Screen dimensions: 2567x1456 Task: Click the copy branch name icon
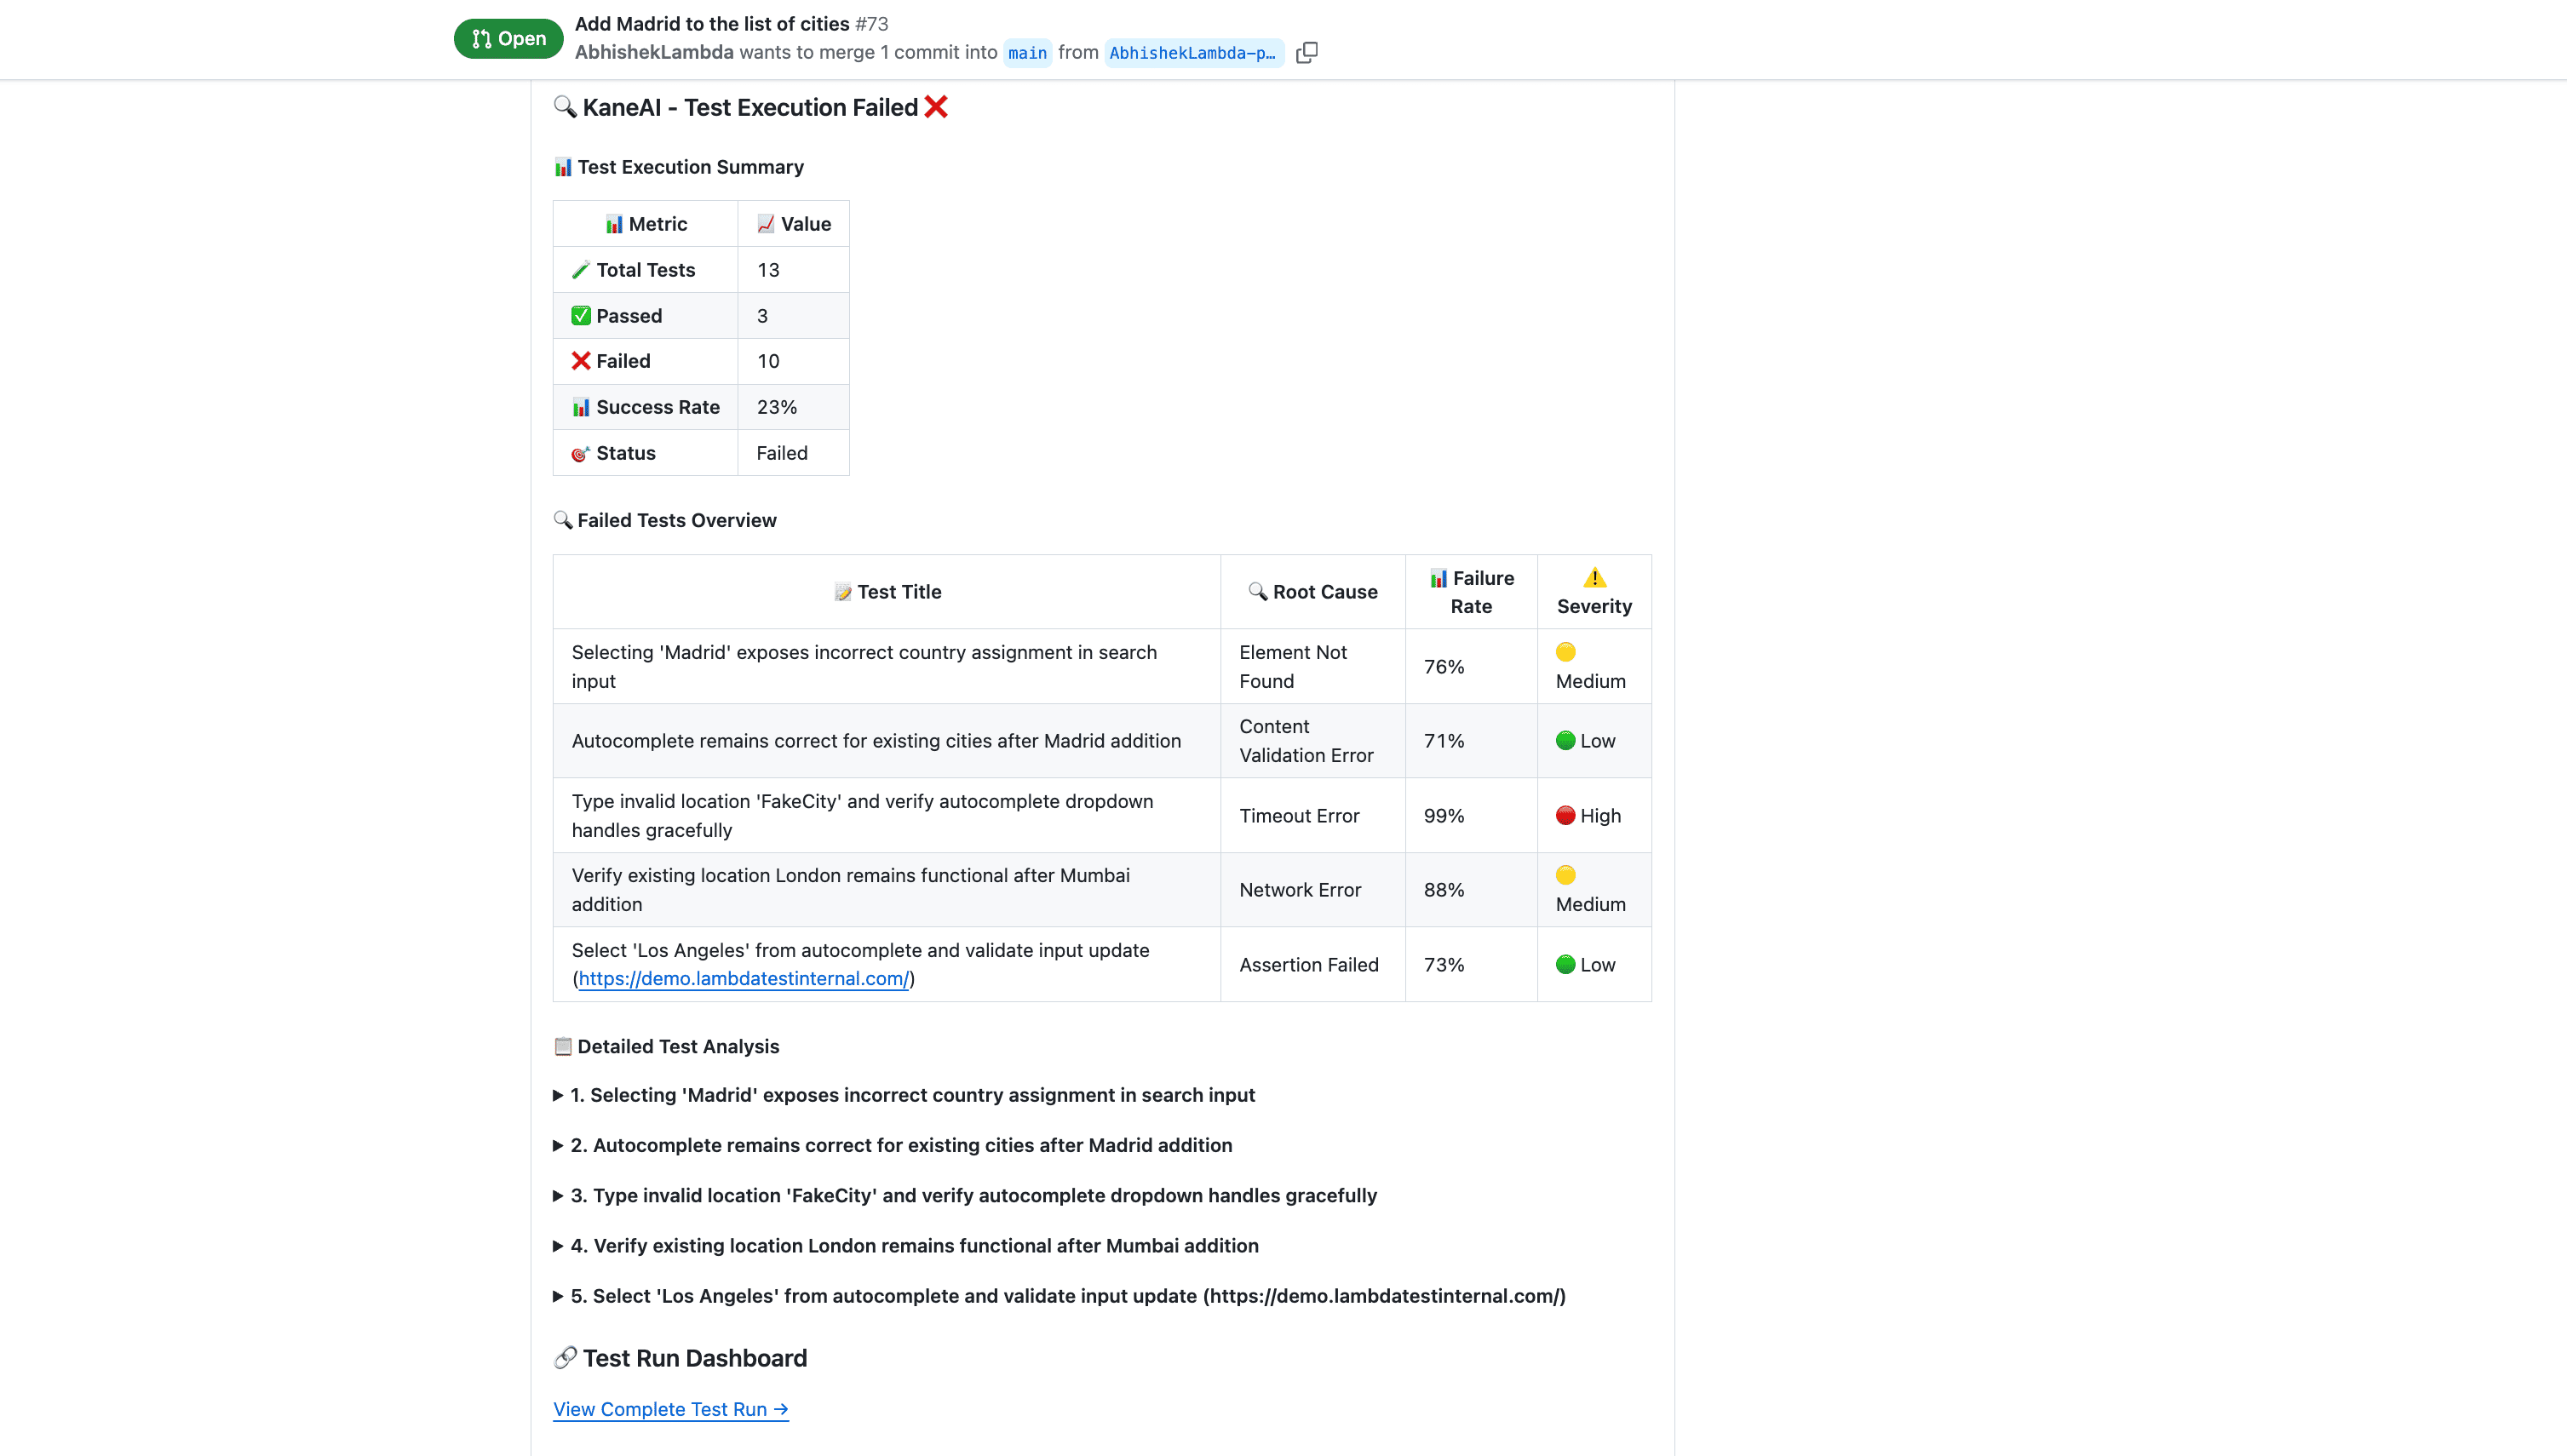1306,53
